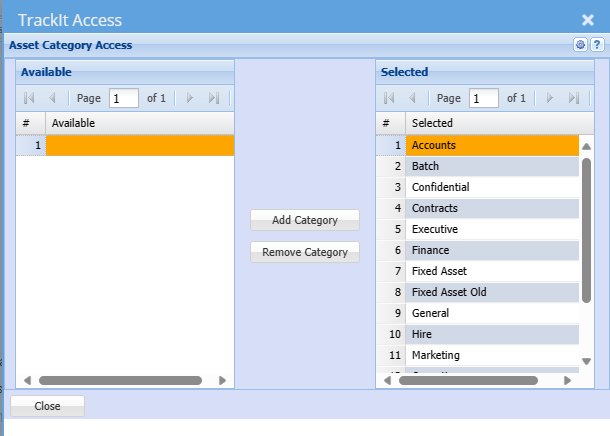
Task: Click the Remove Category button
Action: (x=305, y=252)
